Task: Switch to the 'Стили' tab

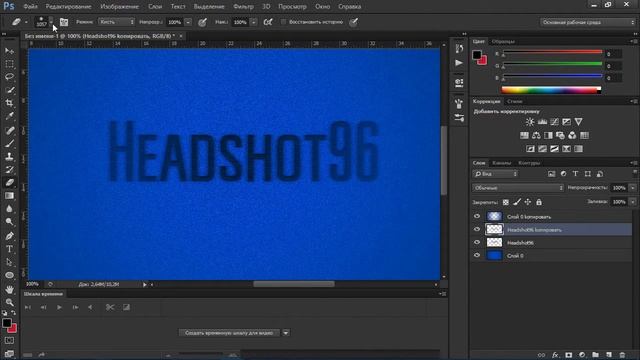Action: (x=515, y=101)
